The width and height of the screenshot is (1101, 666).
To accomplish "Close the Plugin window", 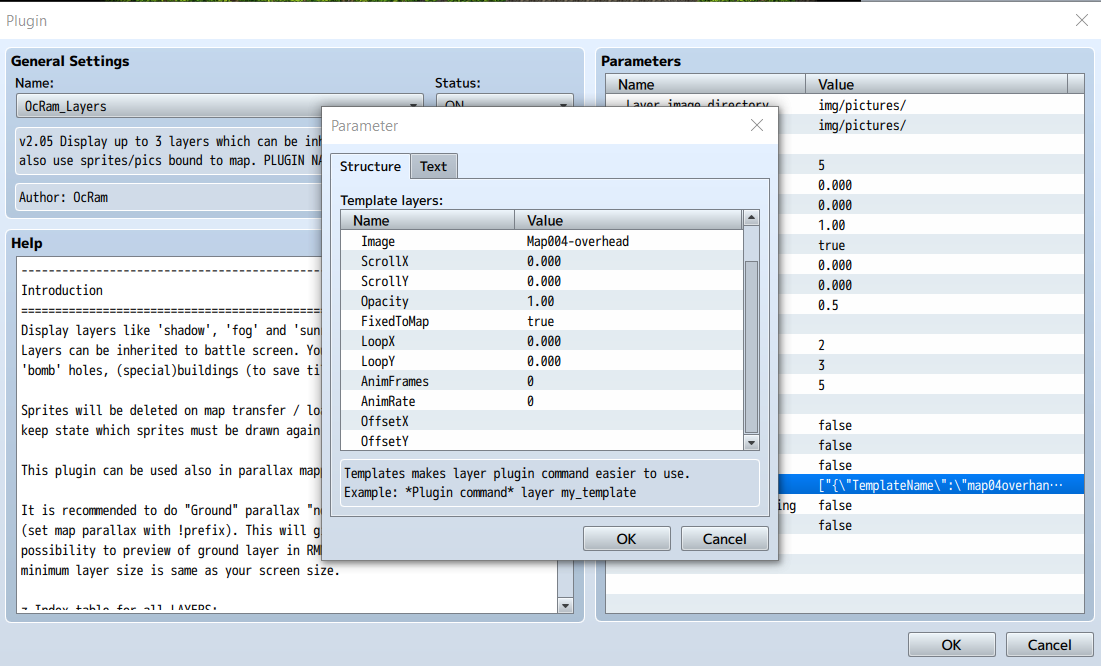I will (x=1081, y=20).
